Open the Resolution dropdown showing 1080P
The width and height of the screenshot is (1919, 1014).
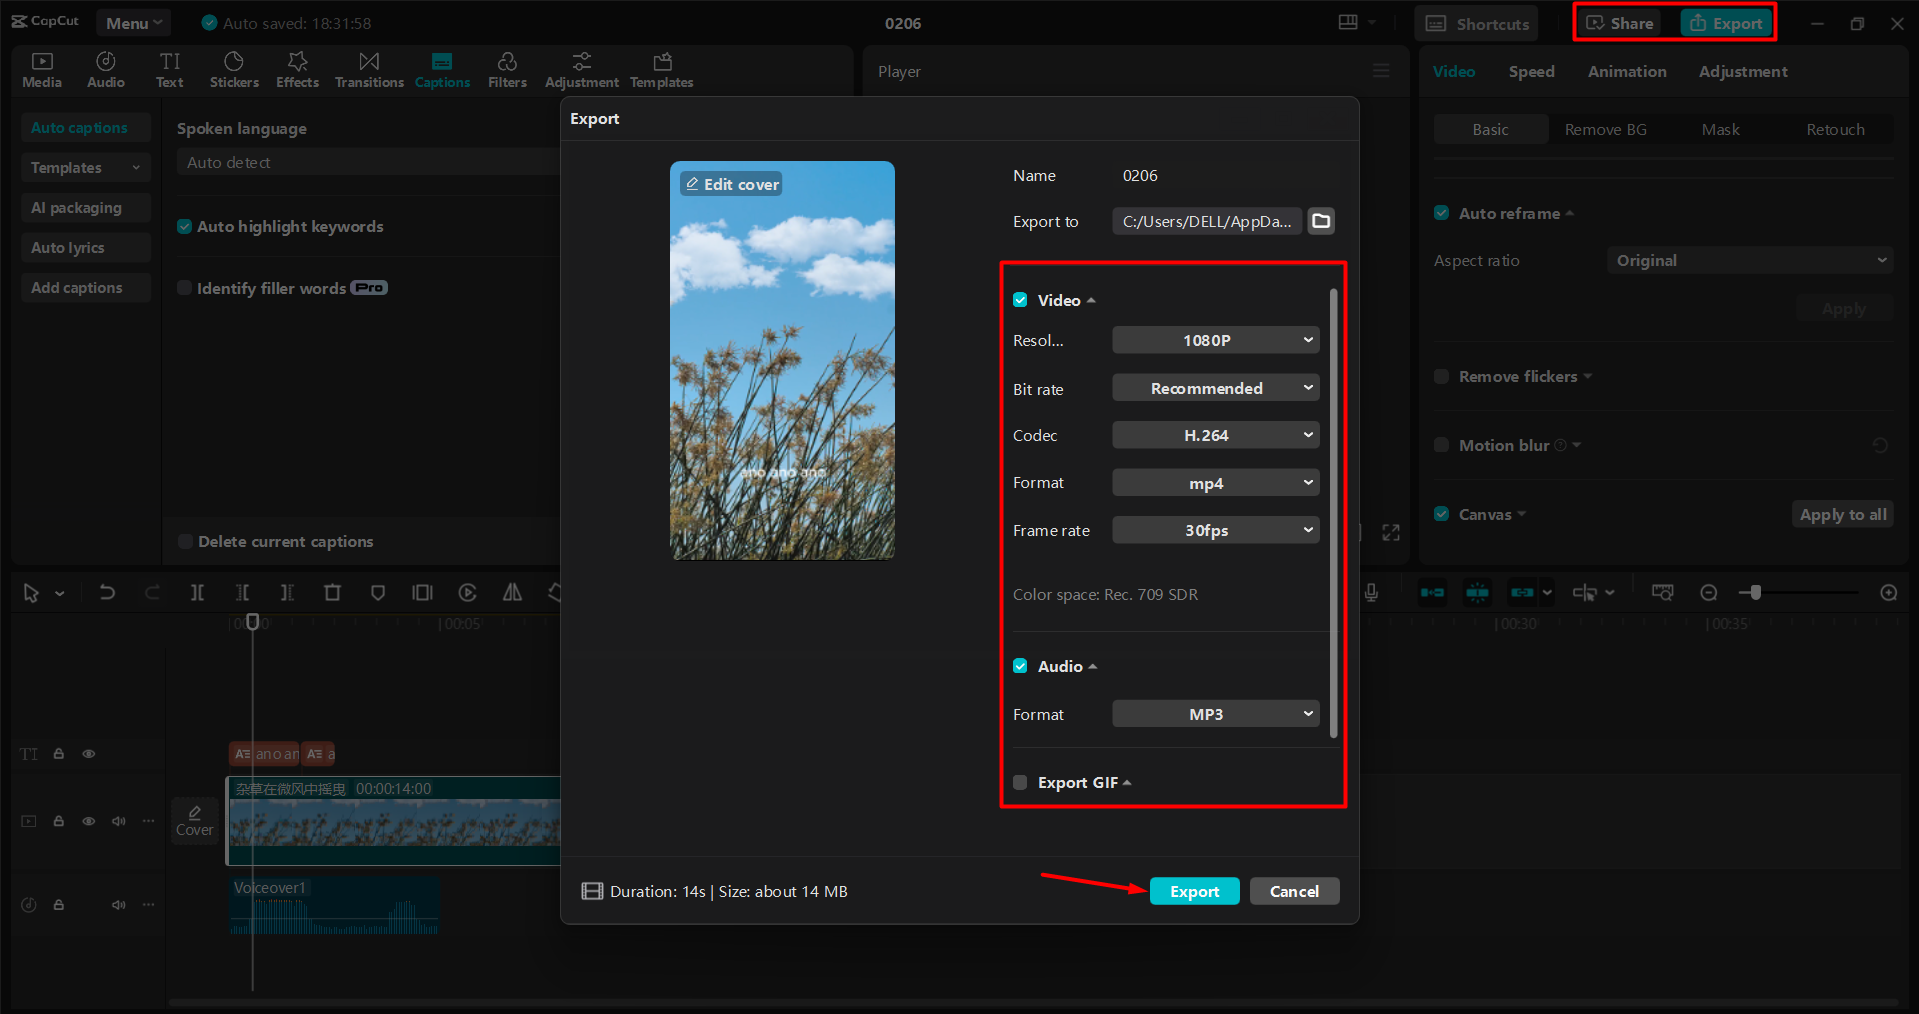pos(1215,340)
